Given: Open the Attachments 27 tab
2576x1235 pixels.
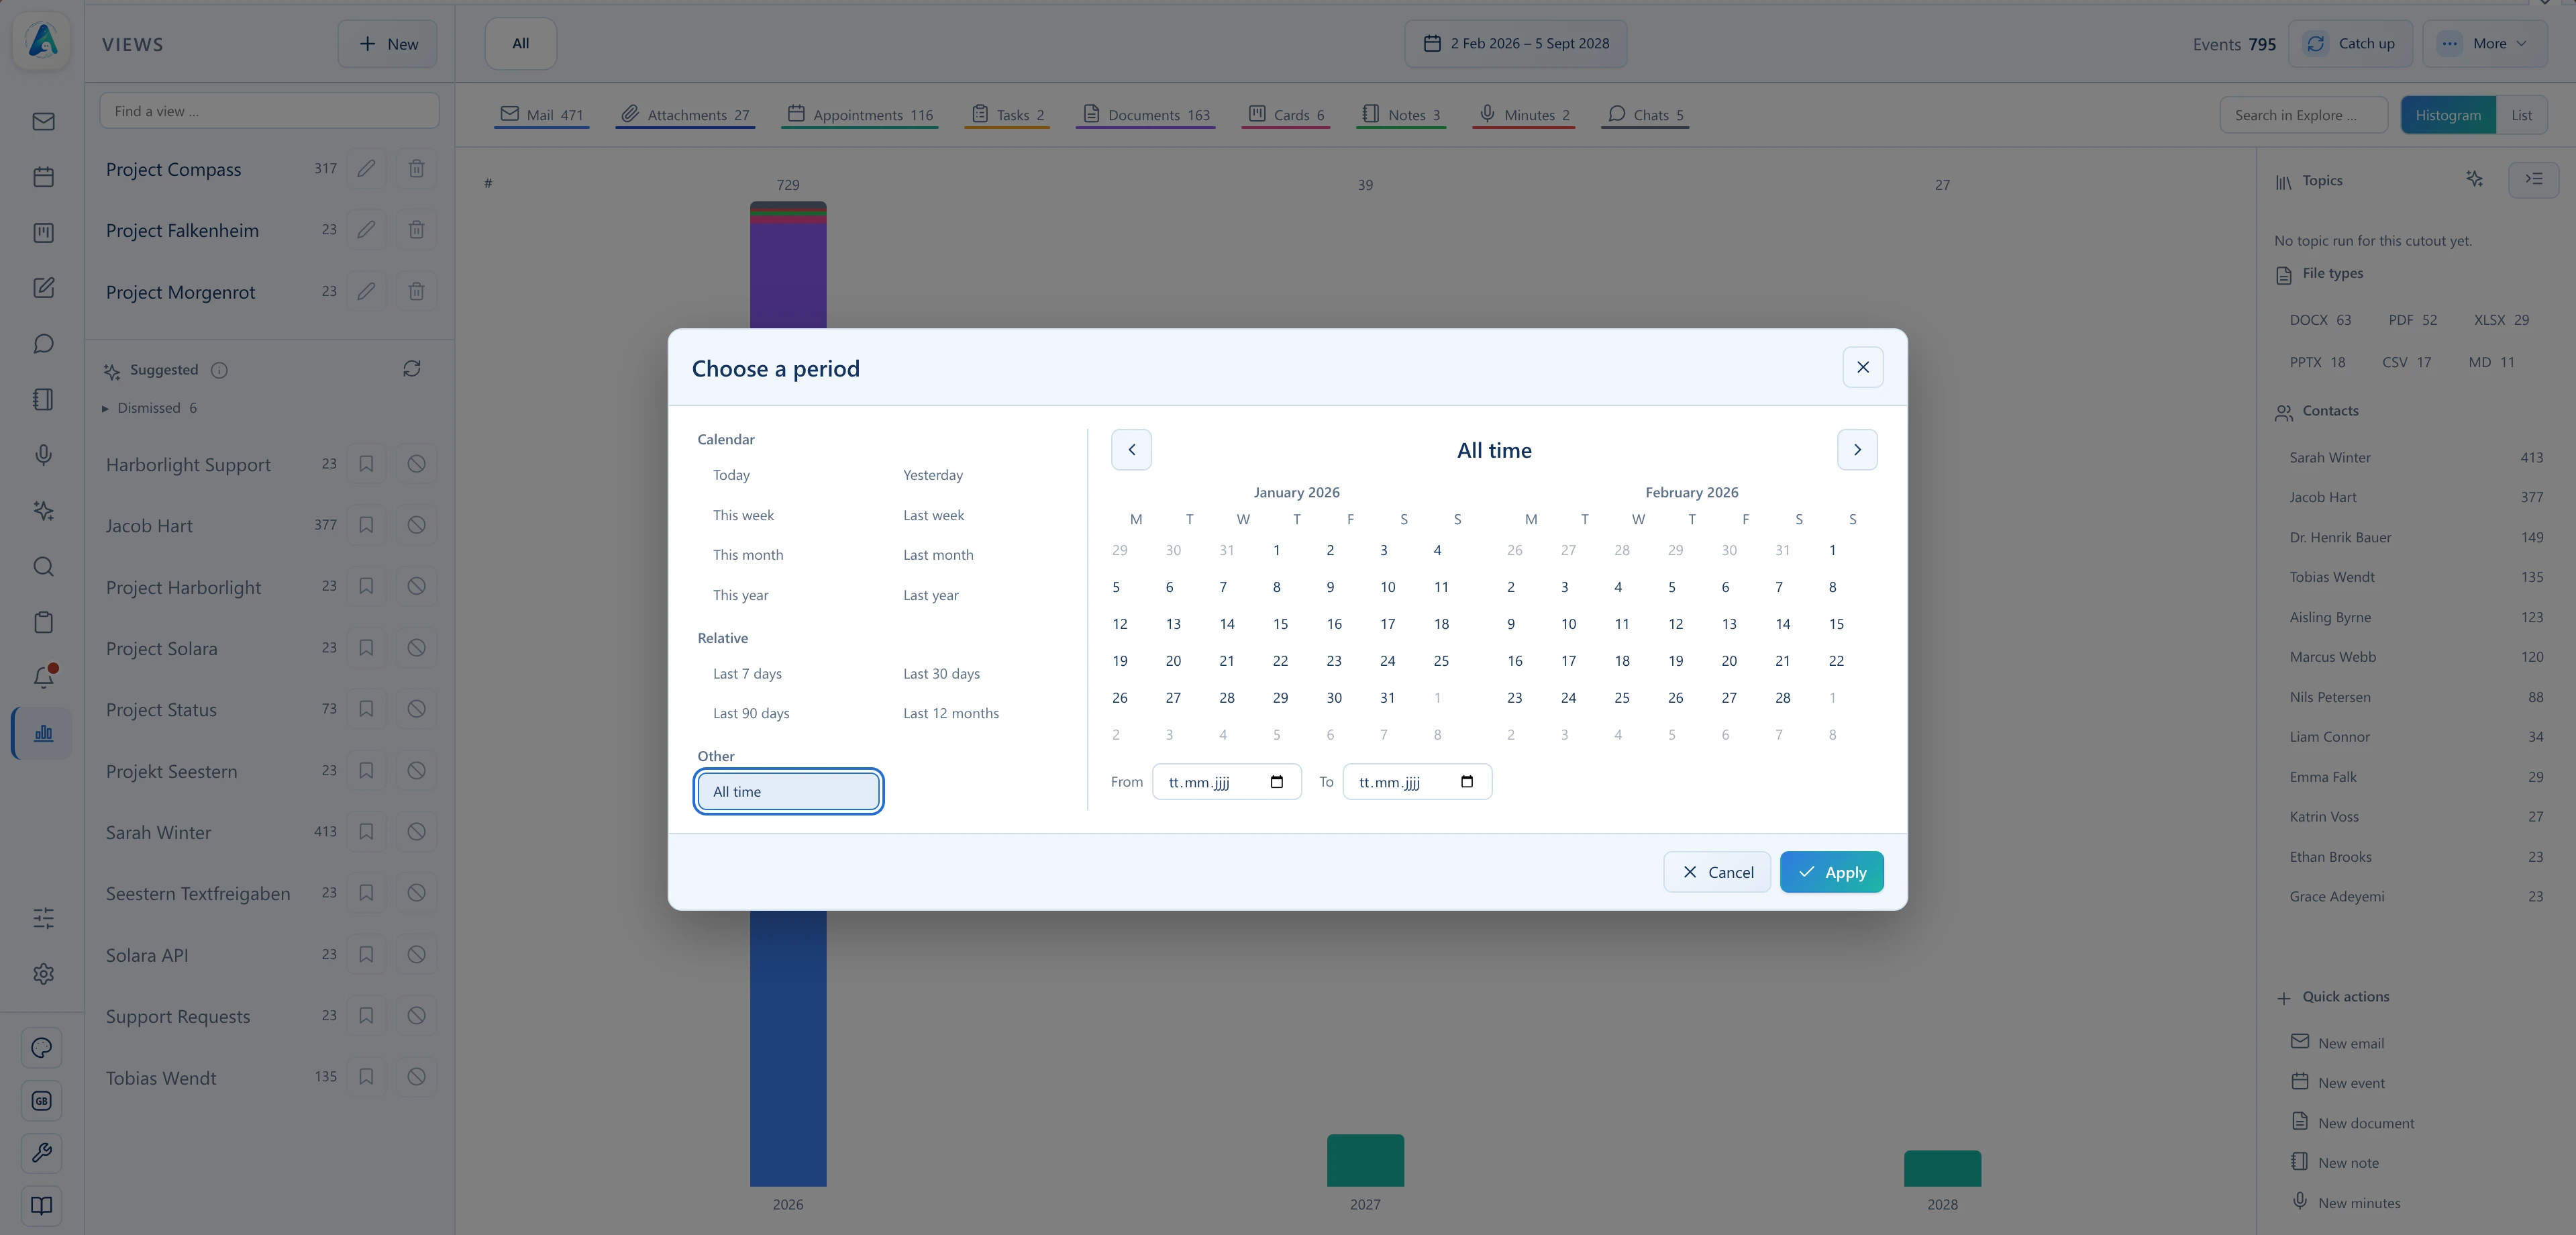Looking at the screenshot, I should 685,115.
